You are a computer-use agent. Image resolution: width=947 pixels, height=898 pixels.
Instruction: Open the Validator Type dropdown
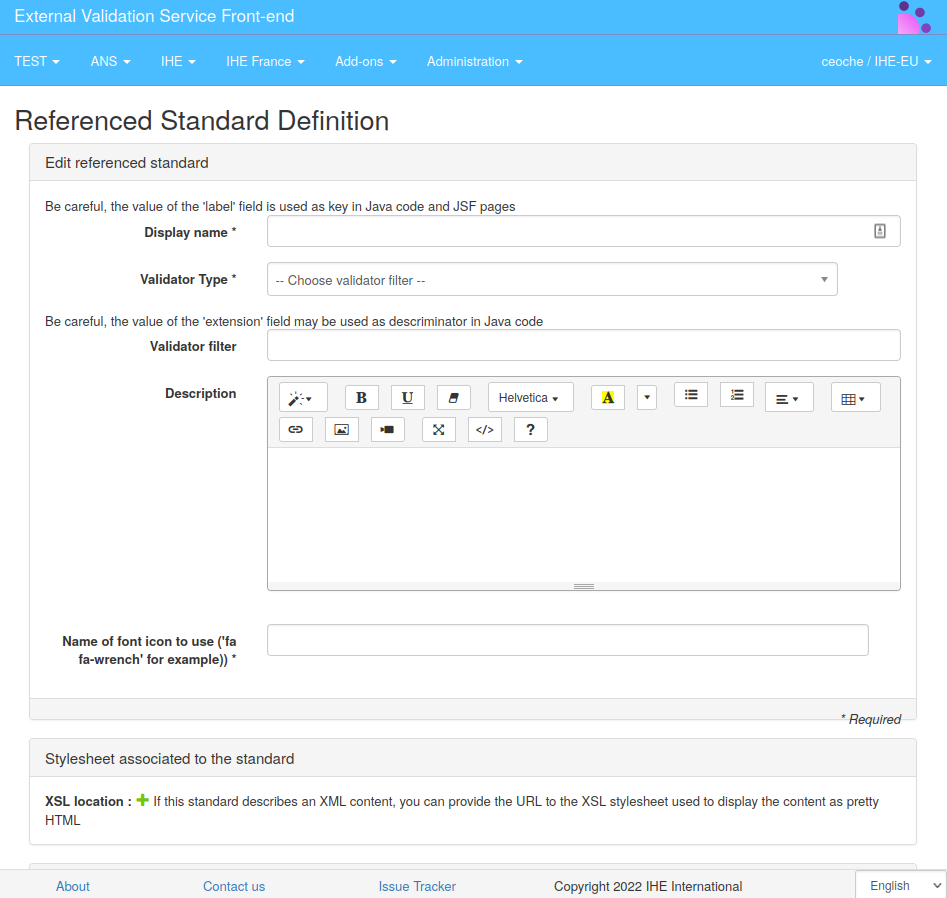click(x=551, y=280)
